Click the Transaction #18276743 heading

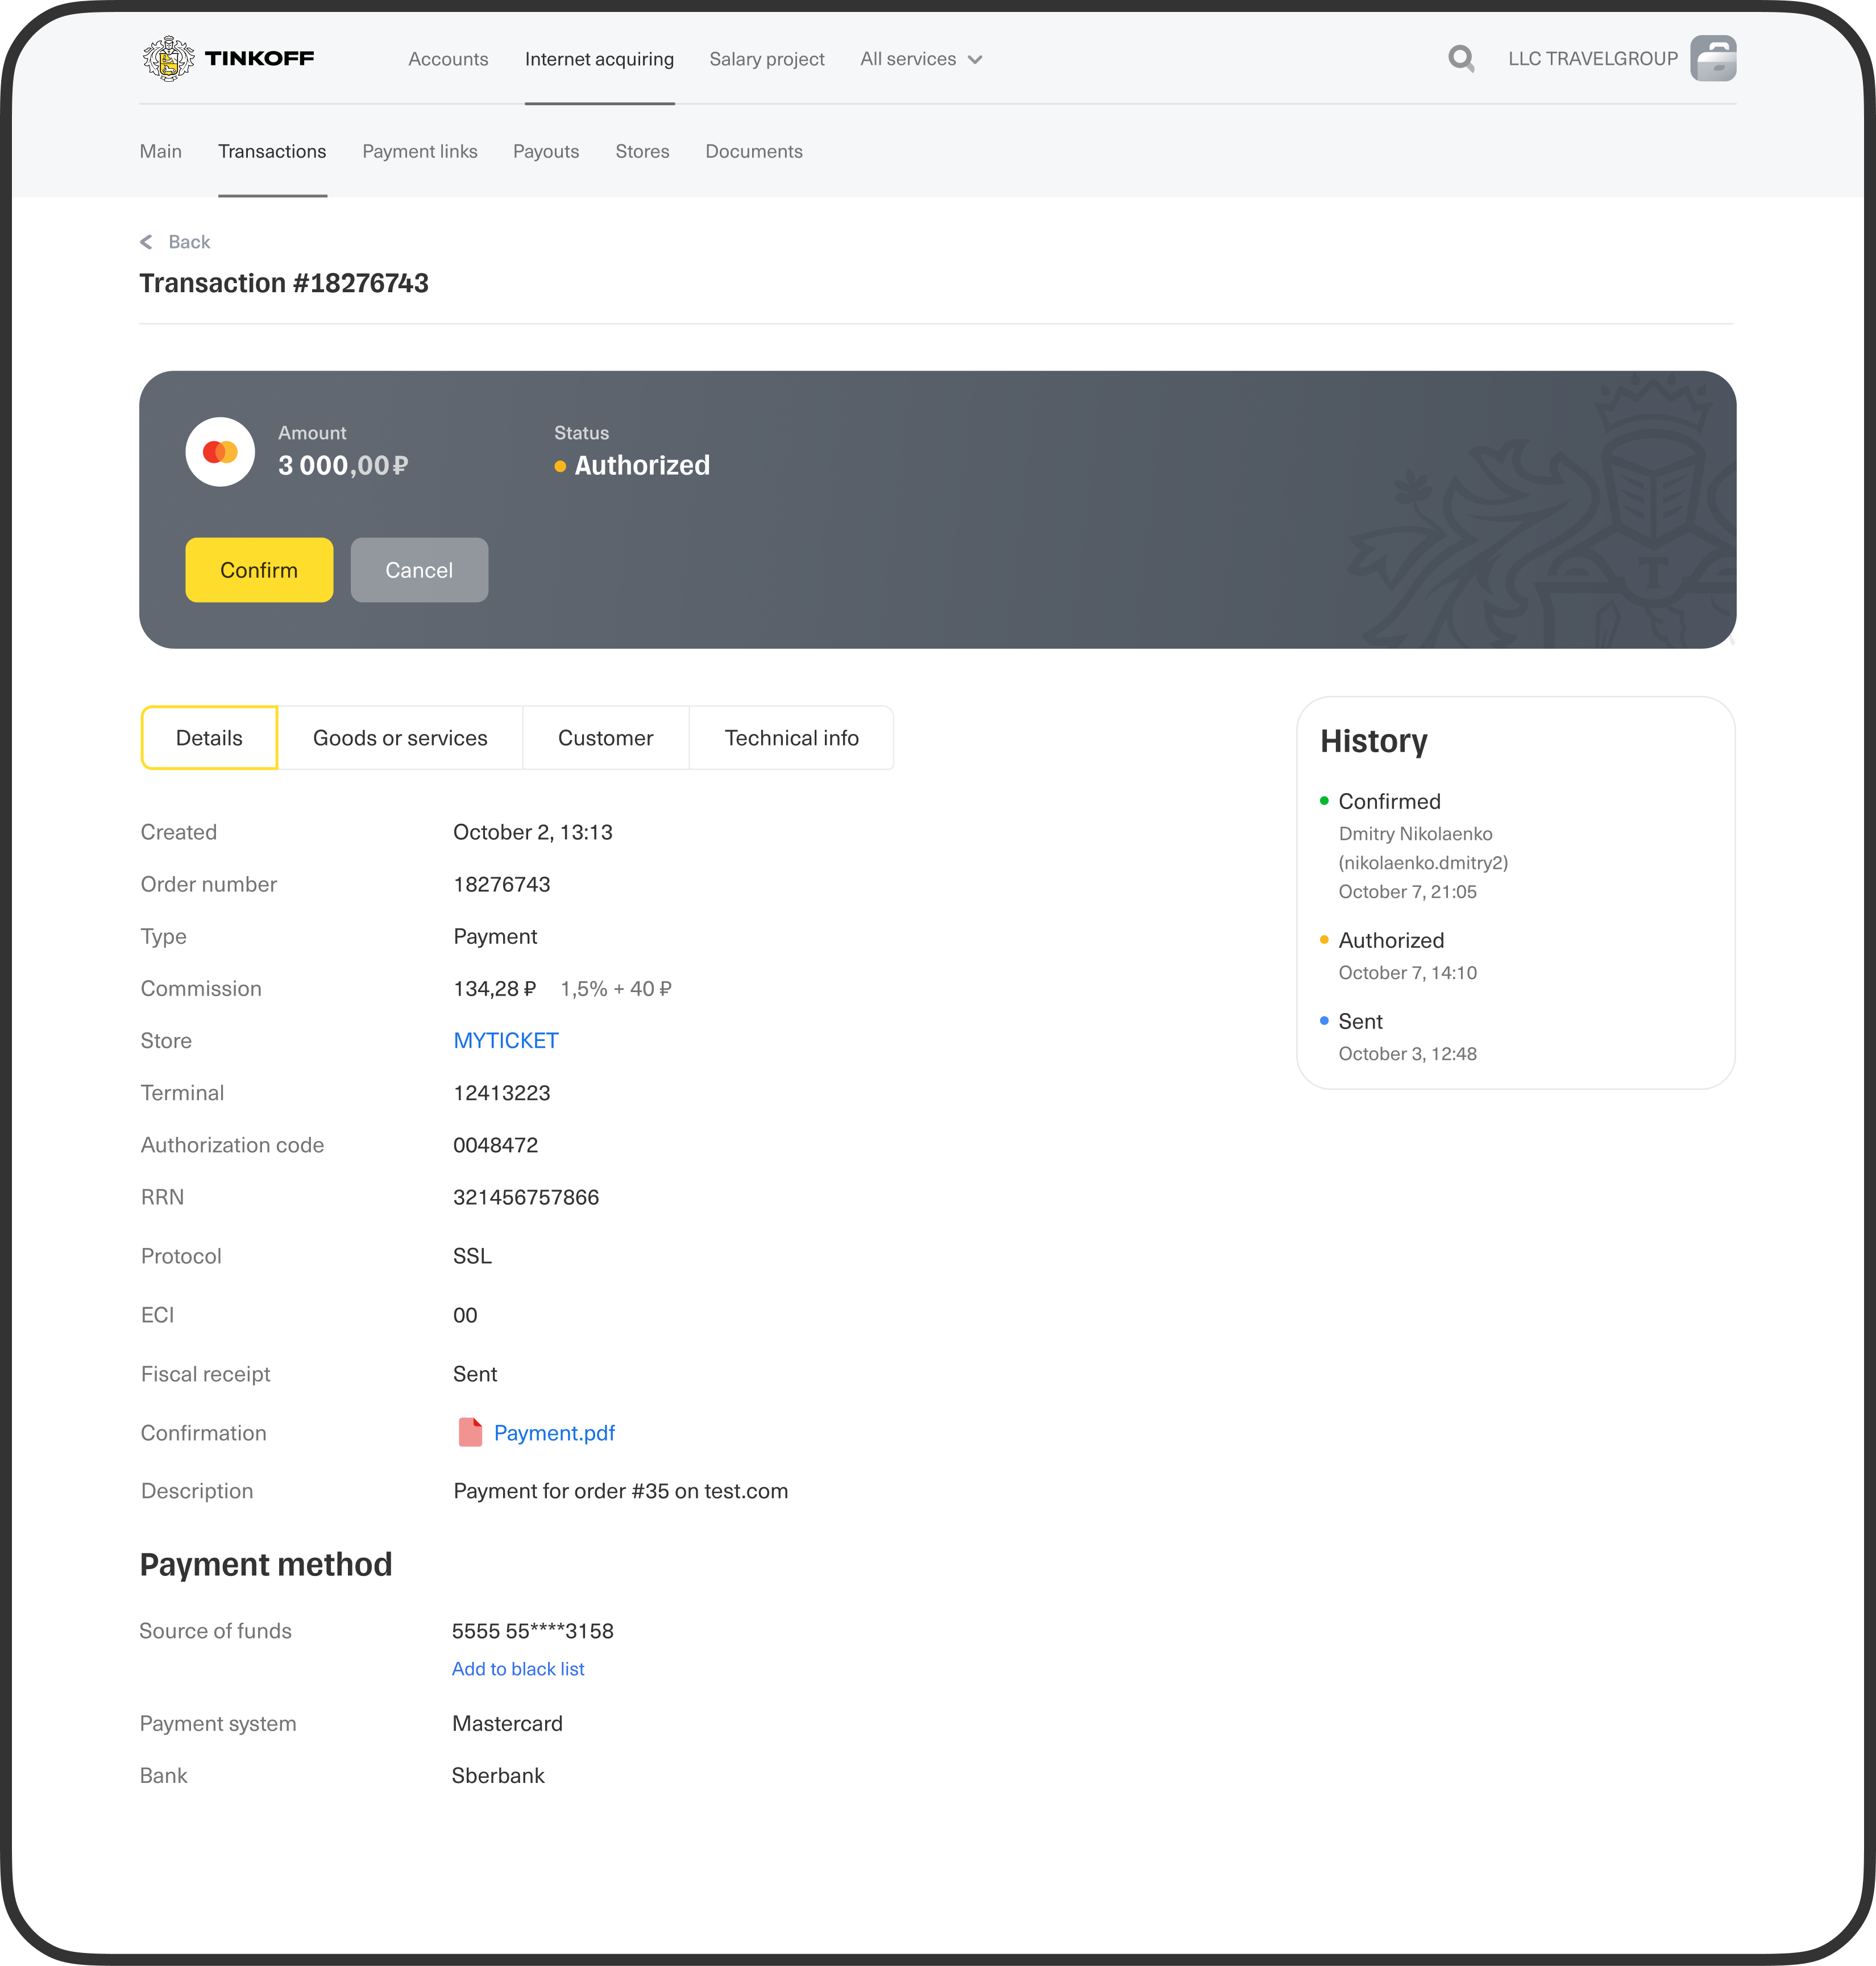pyautogui.click(x=284, y=283)
